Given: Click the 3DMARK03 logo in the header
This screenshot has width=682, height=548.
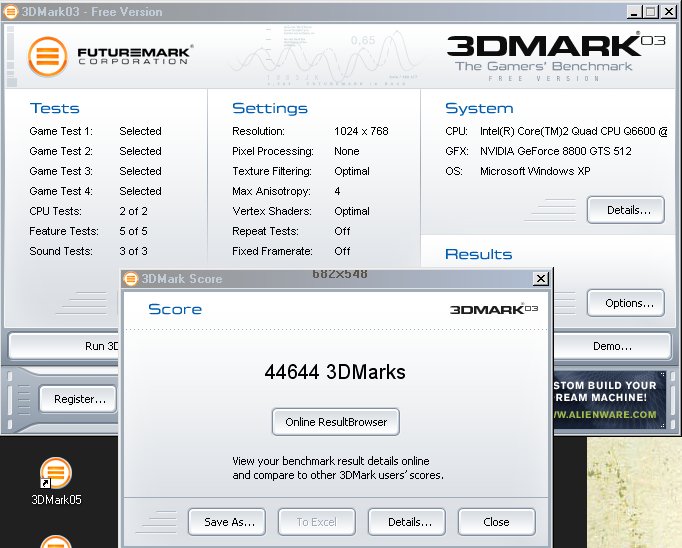Looking at the screenshot, I should point(556,46).
